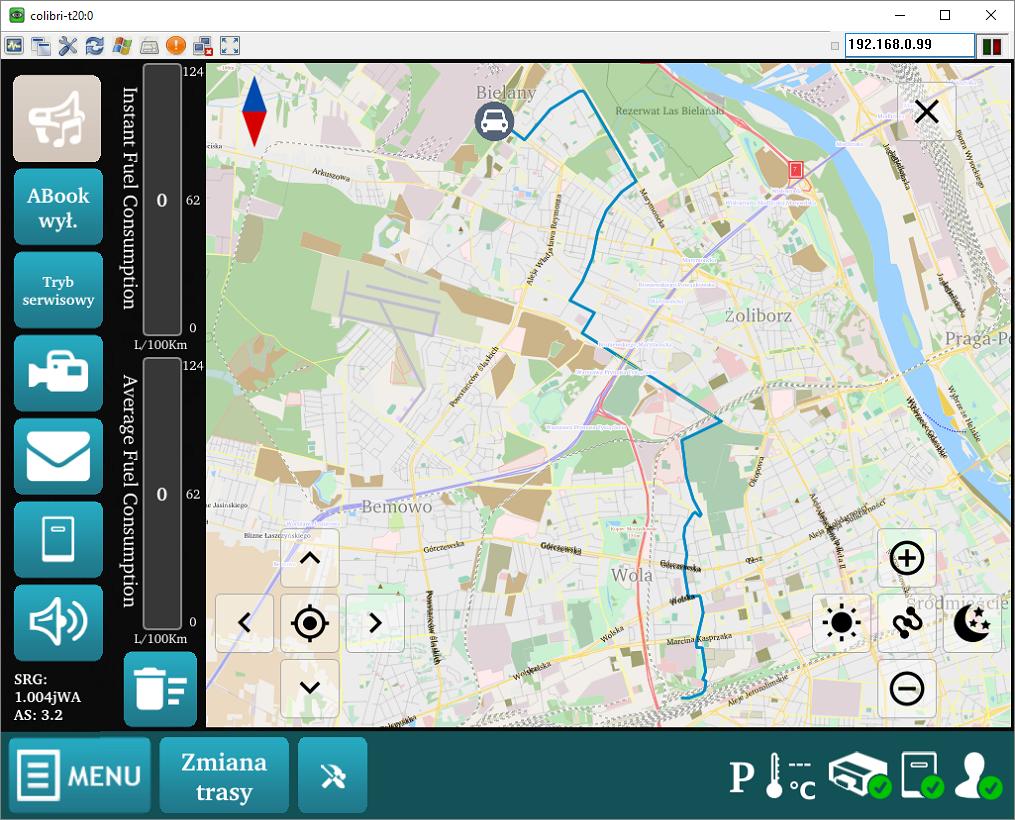Click the green-red connection status indicator

pos(992,46)
